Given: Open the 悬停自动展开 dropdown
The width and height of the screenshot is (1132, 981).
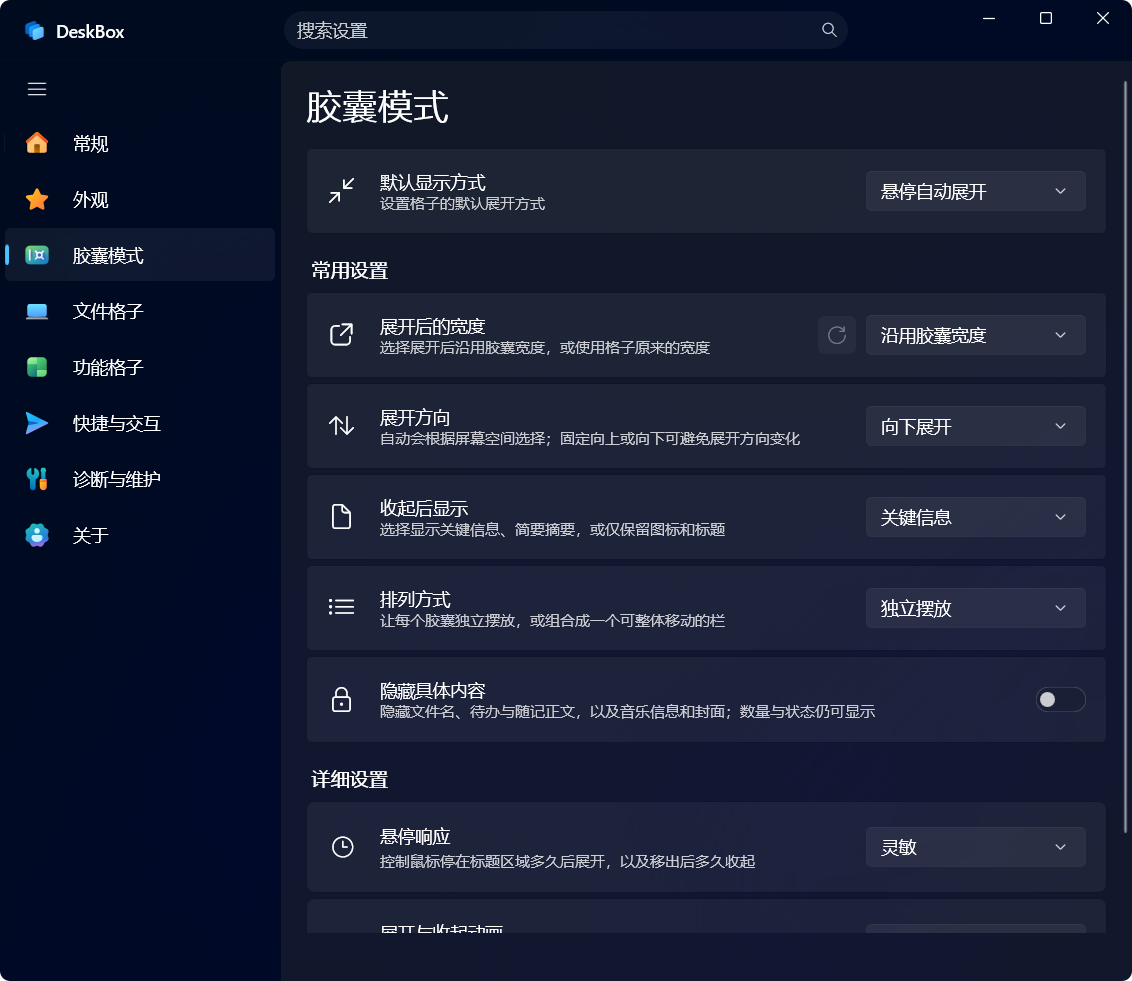Looking at the screenshot, I should tap(975, 191).
